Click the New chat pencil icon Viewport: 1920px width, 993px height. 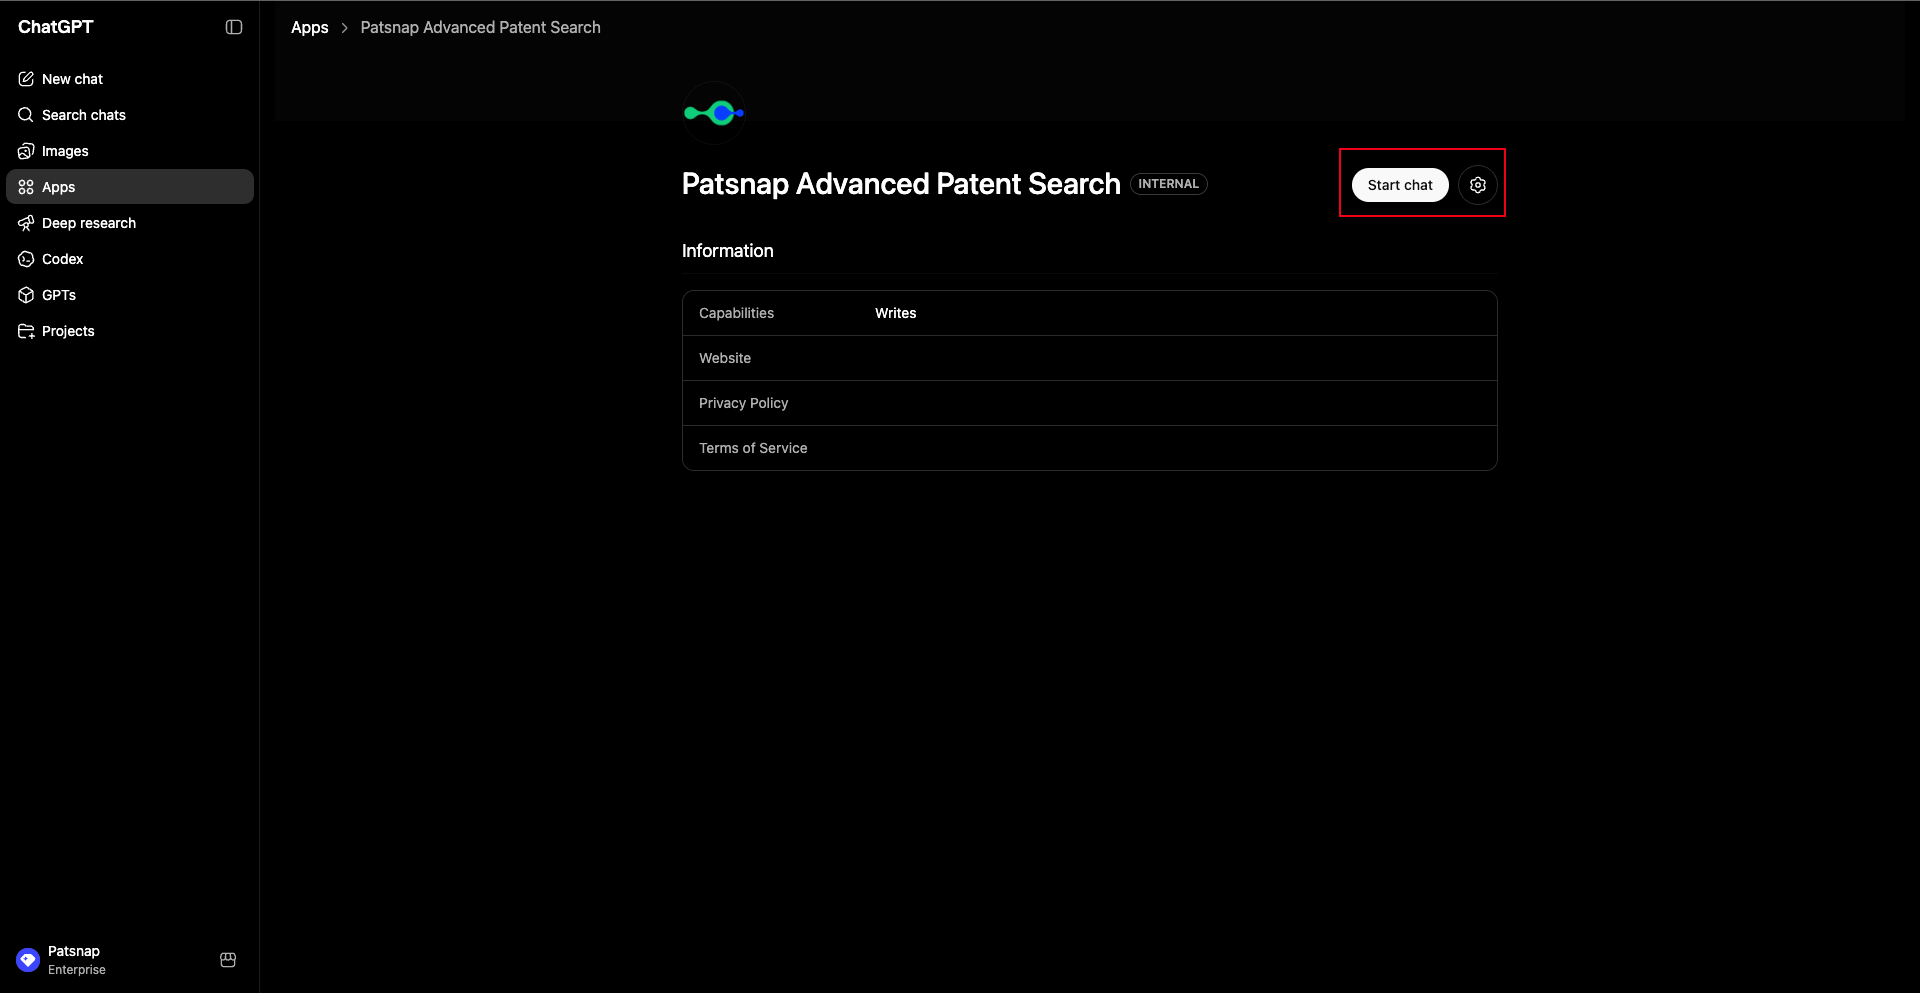(26, 79)
